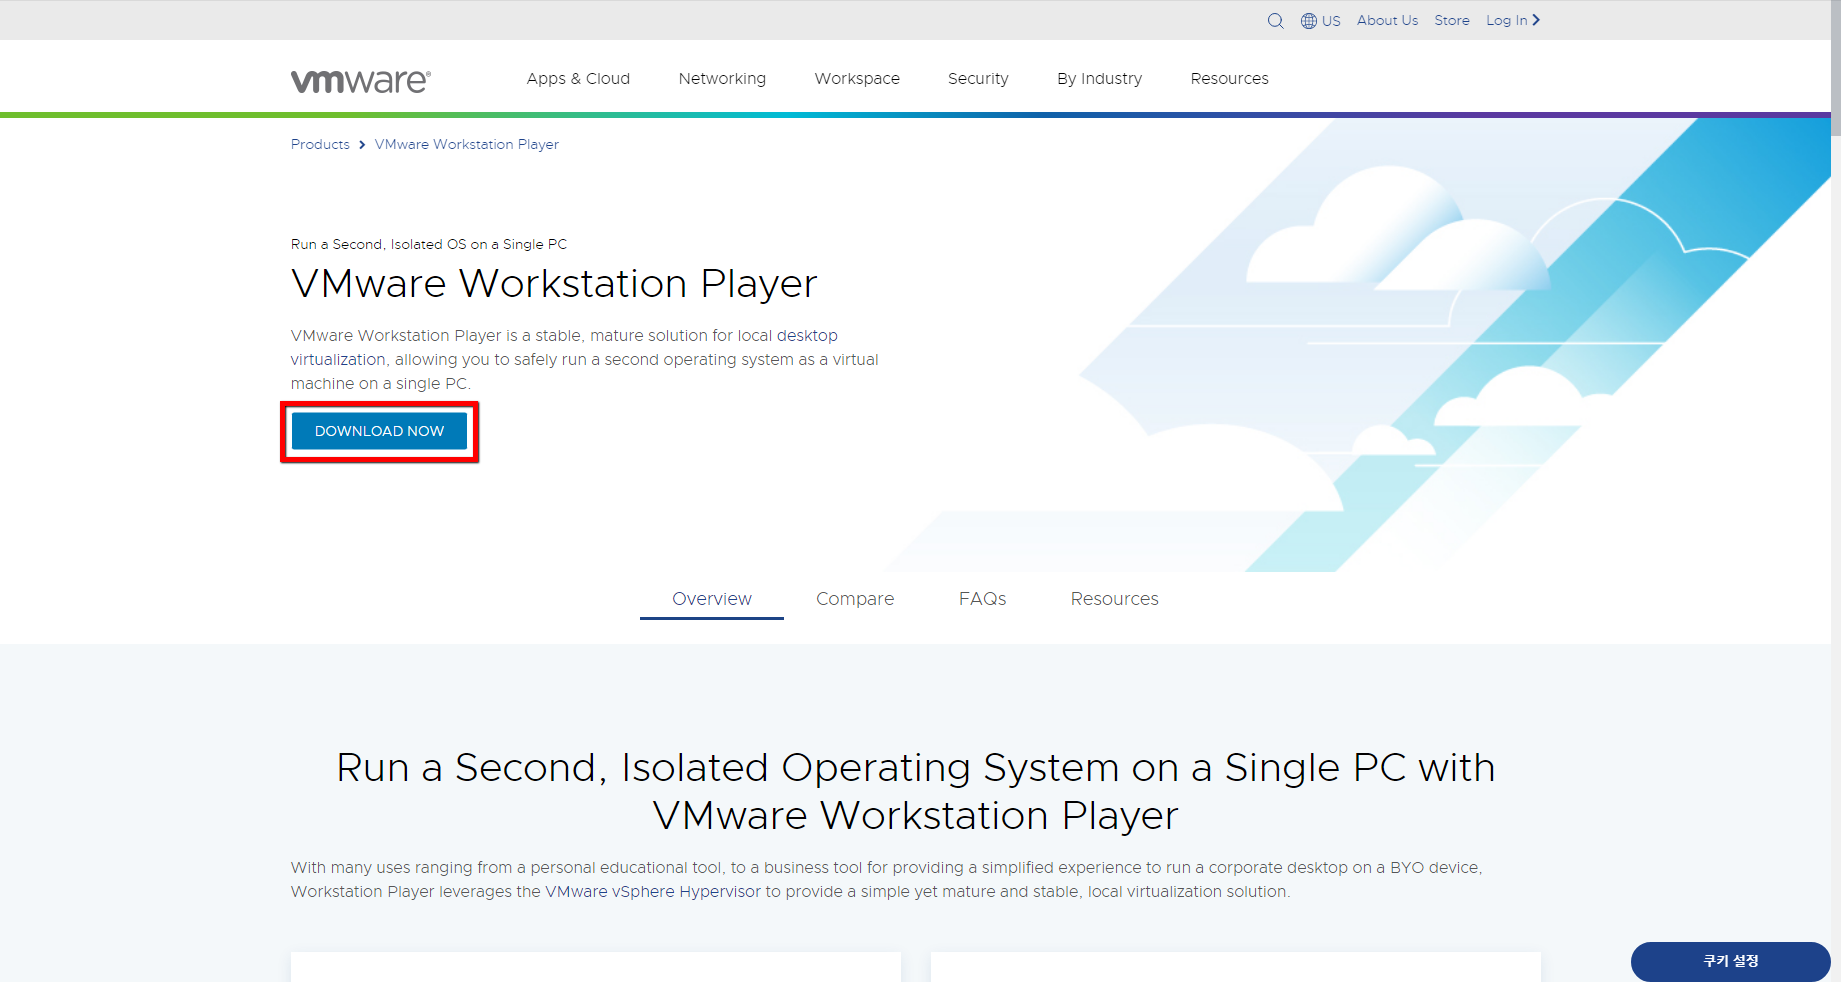Switch to the Compare tab
The height and width of the screenshot is (982, 1841).
[855, 599]
